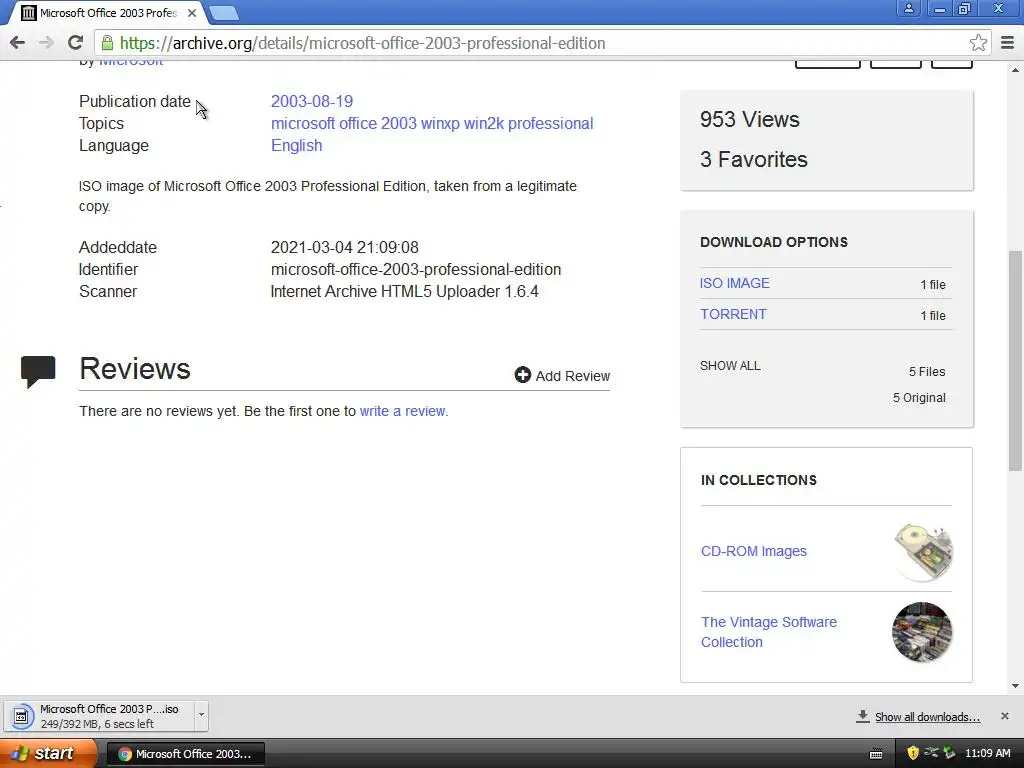
Task: Open the CD-ROM Images collection link
Action: click(754, 551)
